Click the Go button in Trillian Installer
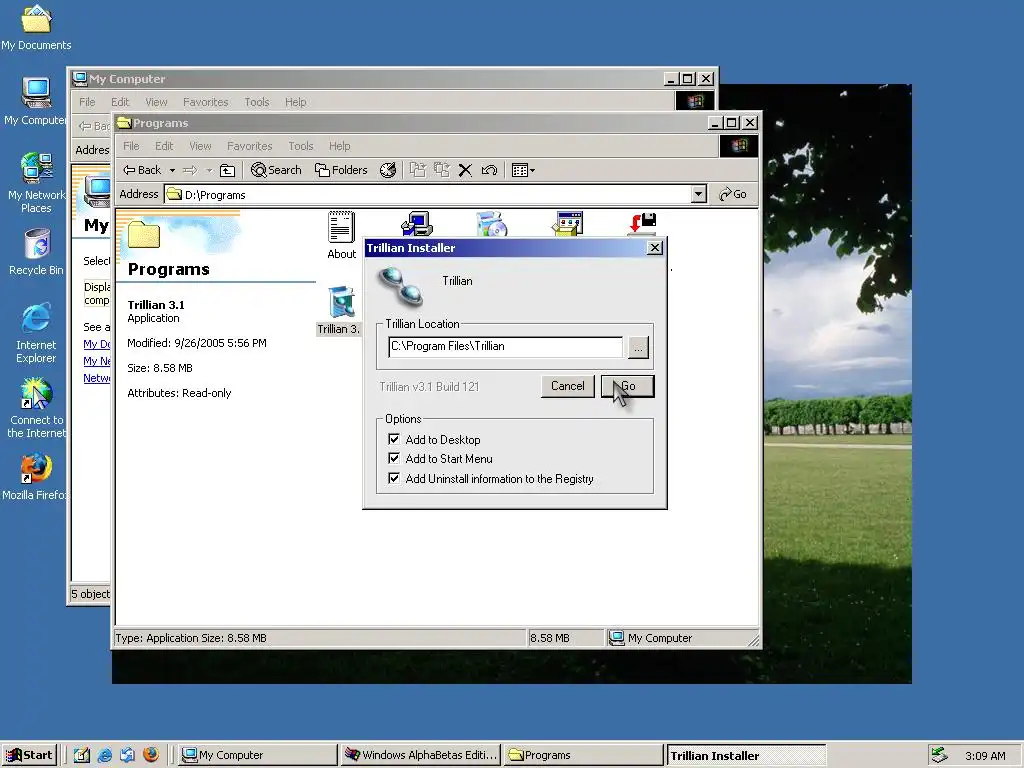This screenshot has width=1024, height=768. (628, 386)
